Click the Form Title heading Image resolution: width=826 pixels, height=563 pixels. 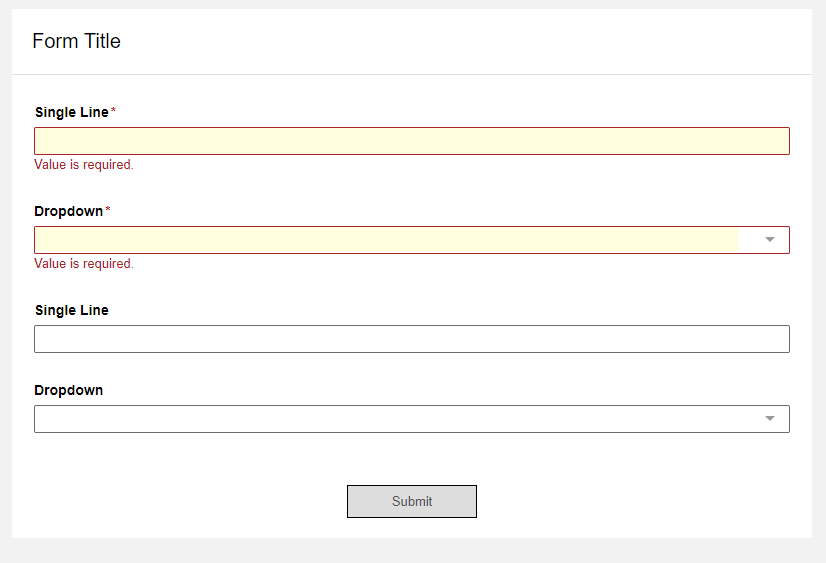pyautogui.click(x=76, y=41)
